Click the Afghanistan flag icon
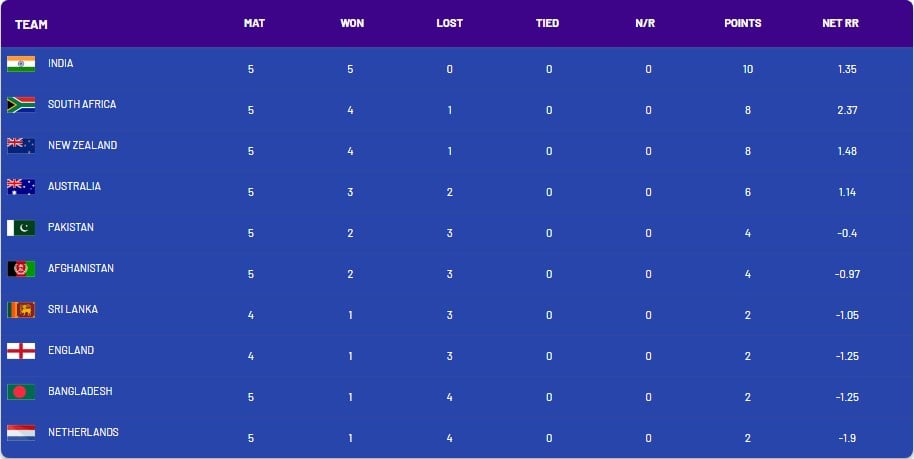The height and width of the screenshot is (459, 914). pyautogui.click(x=21, y=268)
